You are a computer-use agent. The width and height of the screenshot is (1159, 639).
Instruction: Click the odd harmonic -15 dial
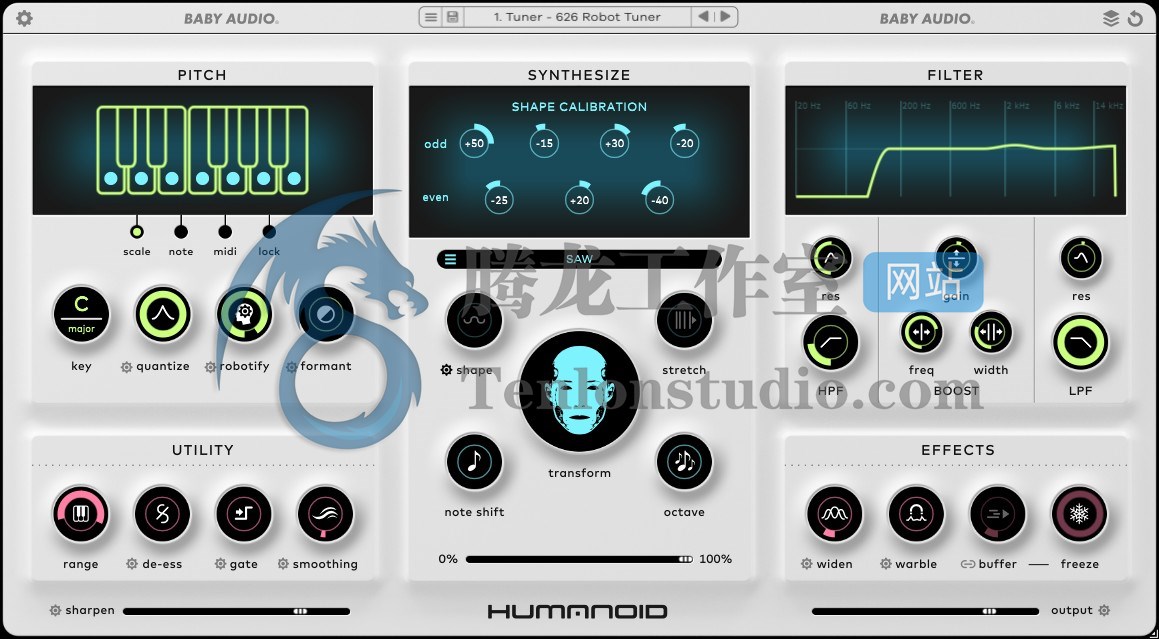(x=544, y=143)
